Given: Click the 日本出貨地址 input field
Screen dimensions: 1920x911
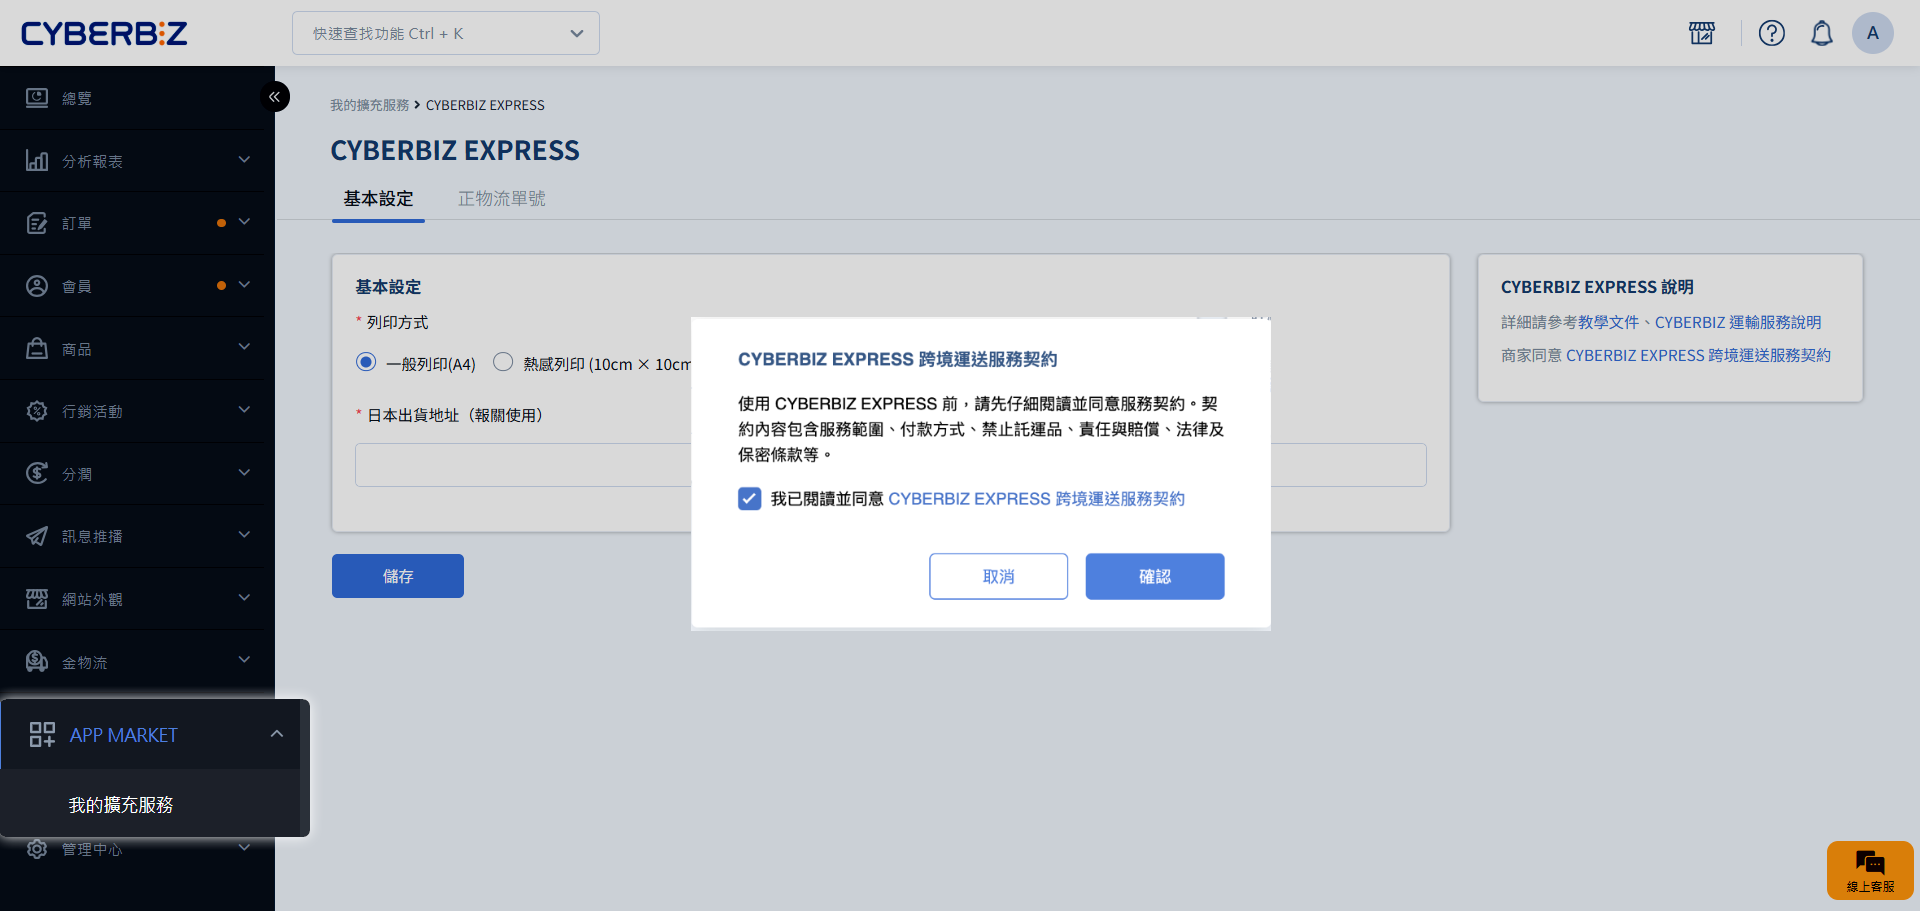Looking at the screenshot, I should (522, 466).
